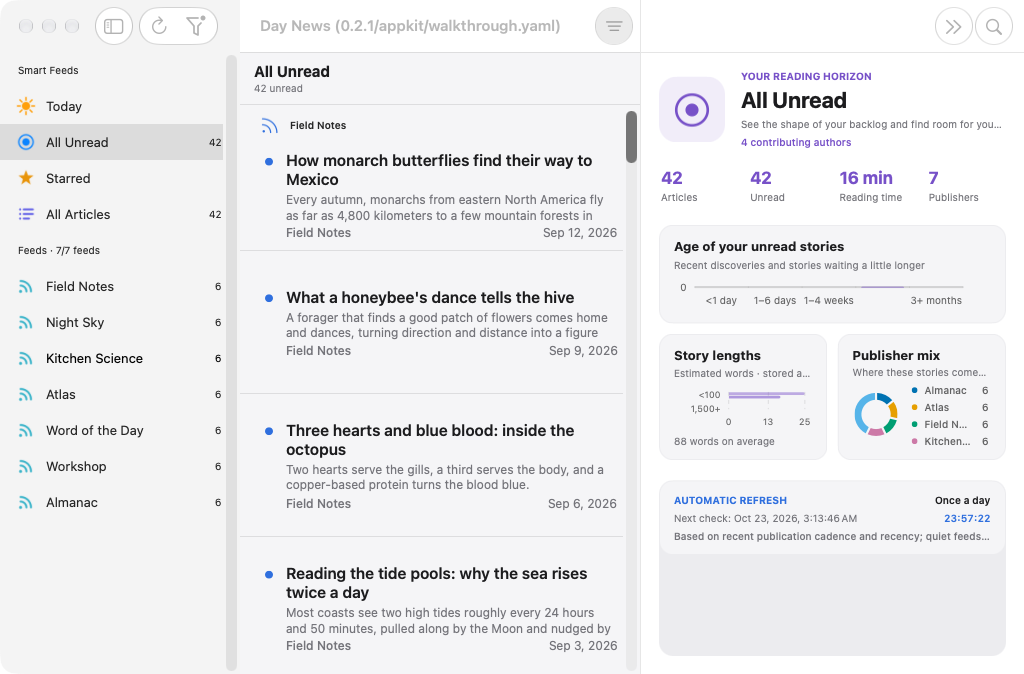Click the purple segment on the age bar
Image resolution: width=1024 pixels, height=674 pixels.
[x=882, y=287]
